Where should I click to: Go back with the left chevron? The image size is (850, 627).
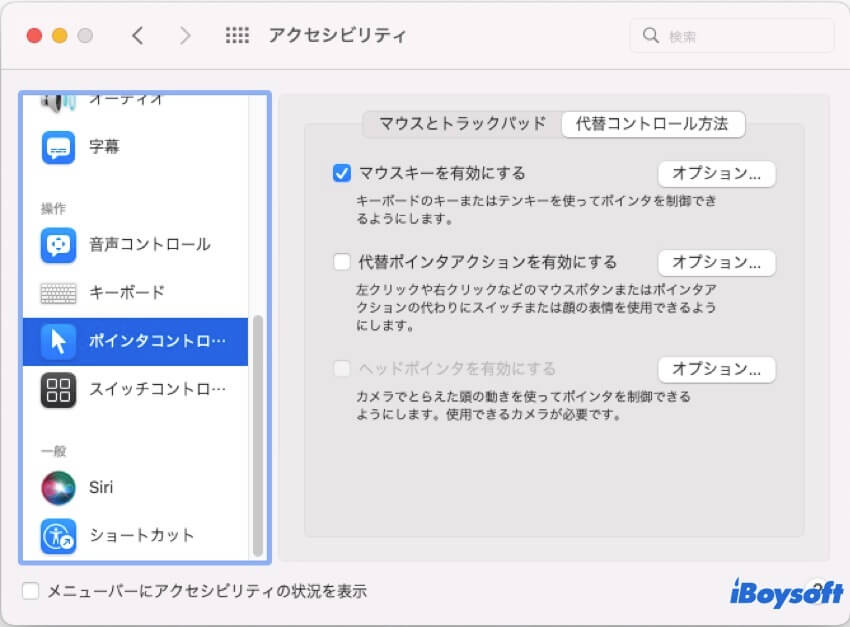pos(138,36)
